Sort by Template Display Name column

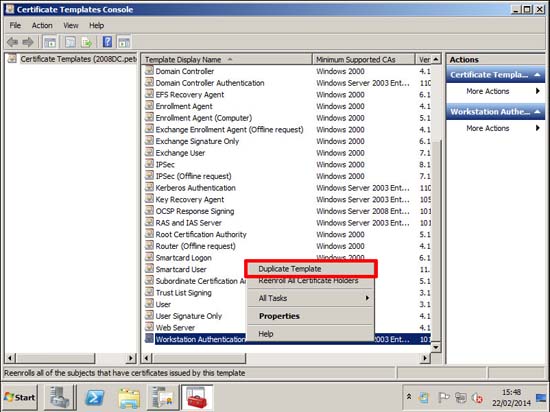pos(226,60)
